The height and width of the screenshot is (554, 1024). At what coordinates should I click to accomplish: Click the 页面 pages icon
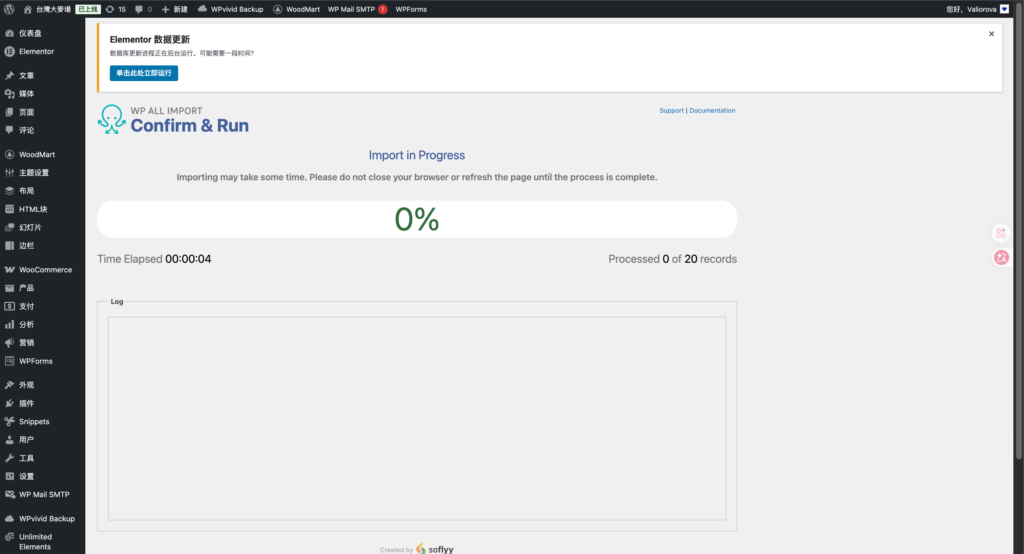[9, 112]
